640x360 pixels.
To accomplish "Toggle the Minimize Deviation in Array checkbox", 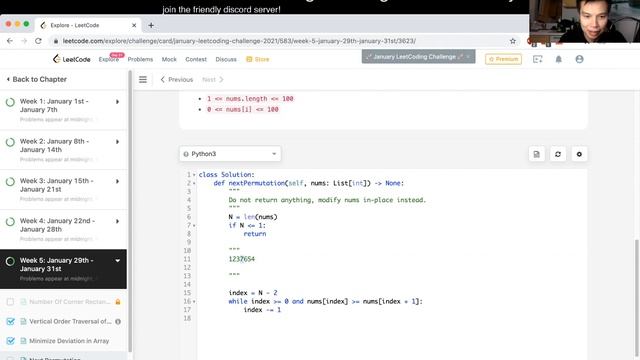I will point(10,341).
